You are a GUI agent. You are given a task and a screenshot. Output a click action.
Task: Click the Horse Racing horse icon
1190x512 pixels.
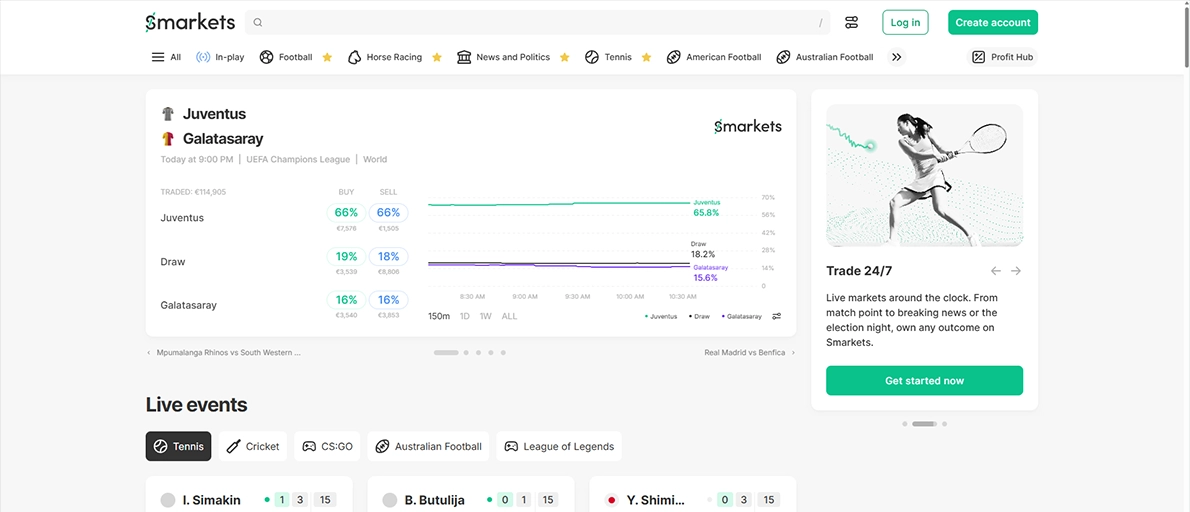click(354, 57)
